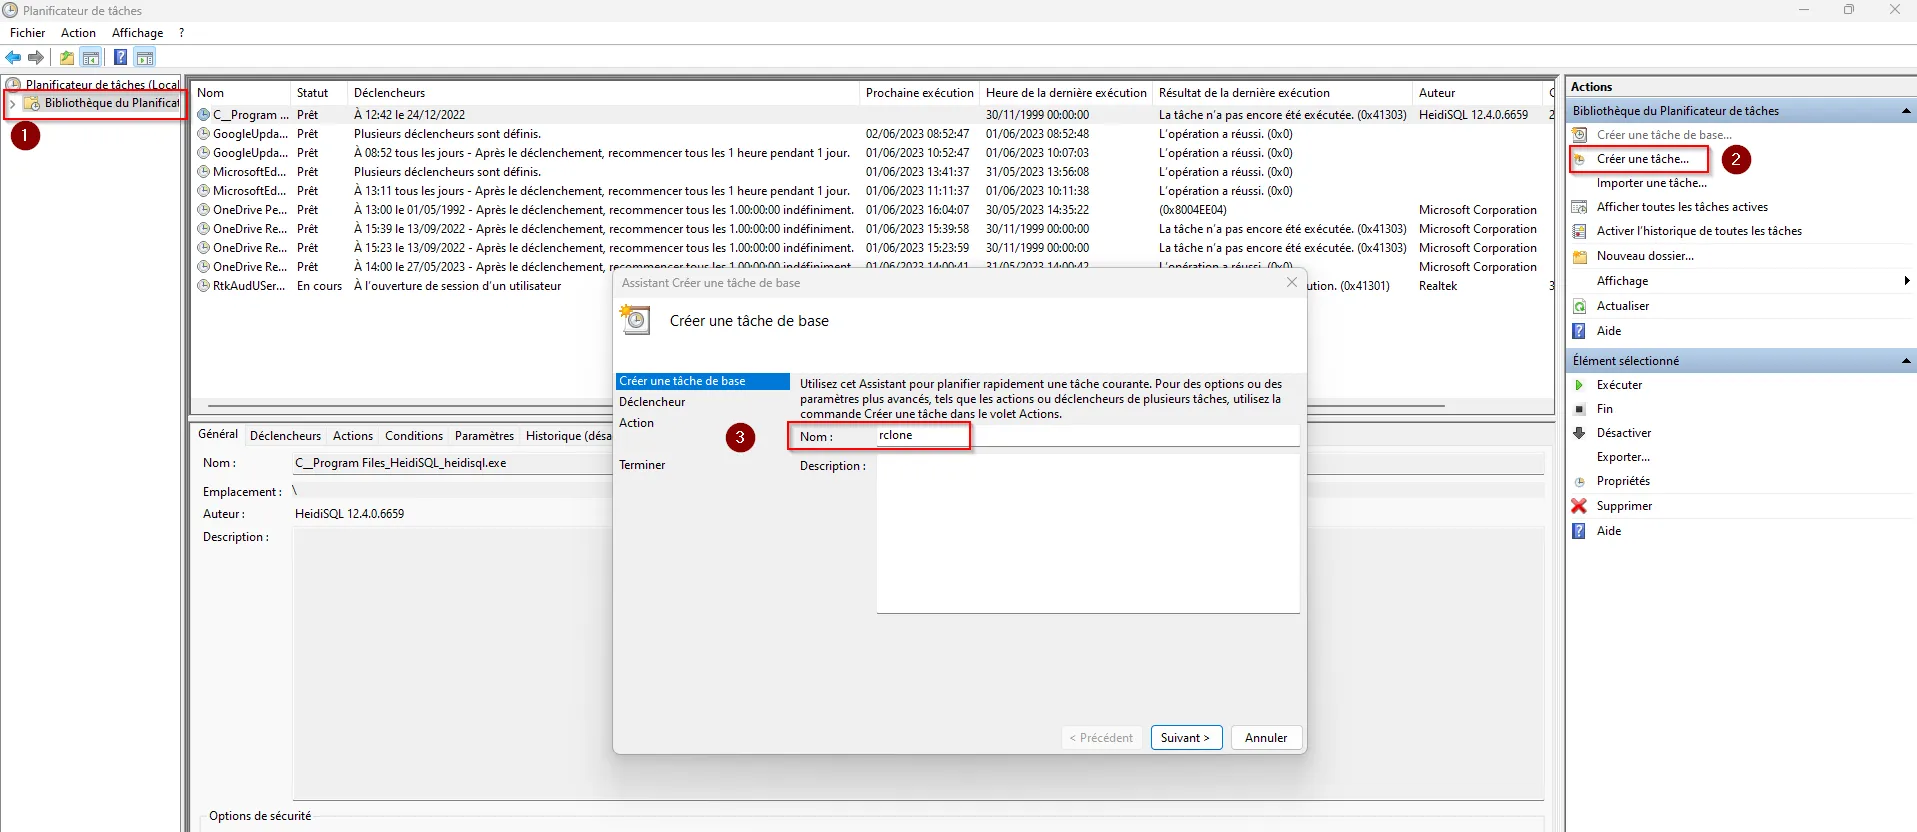Click the Nouveau dossier folder icon
This screenshot has height=832, width=1917.
(x=1580, y=256)
